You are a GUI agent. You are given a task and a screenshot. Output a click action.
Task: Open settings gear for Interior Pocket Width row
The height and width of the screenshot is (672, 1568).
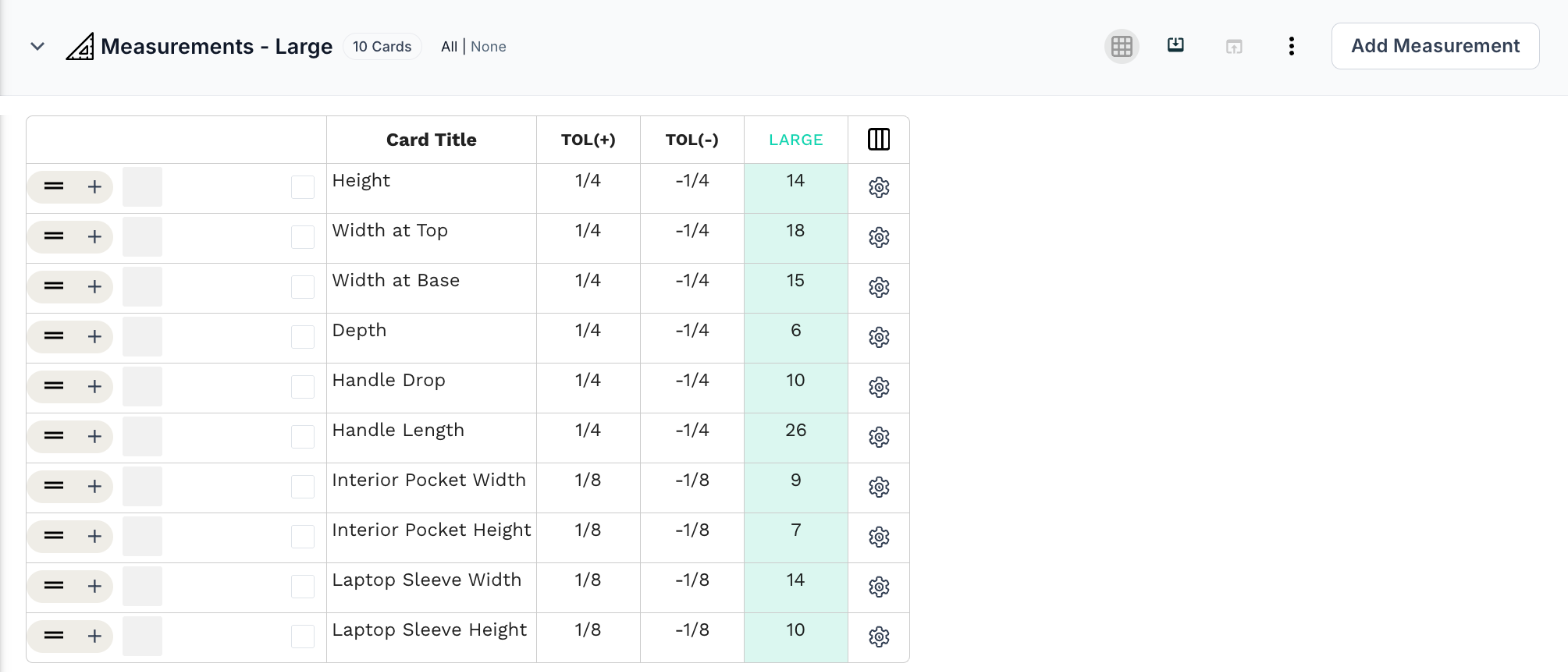click(x=879, y=487)
